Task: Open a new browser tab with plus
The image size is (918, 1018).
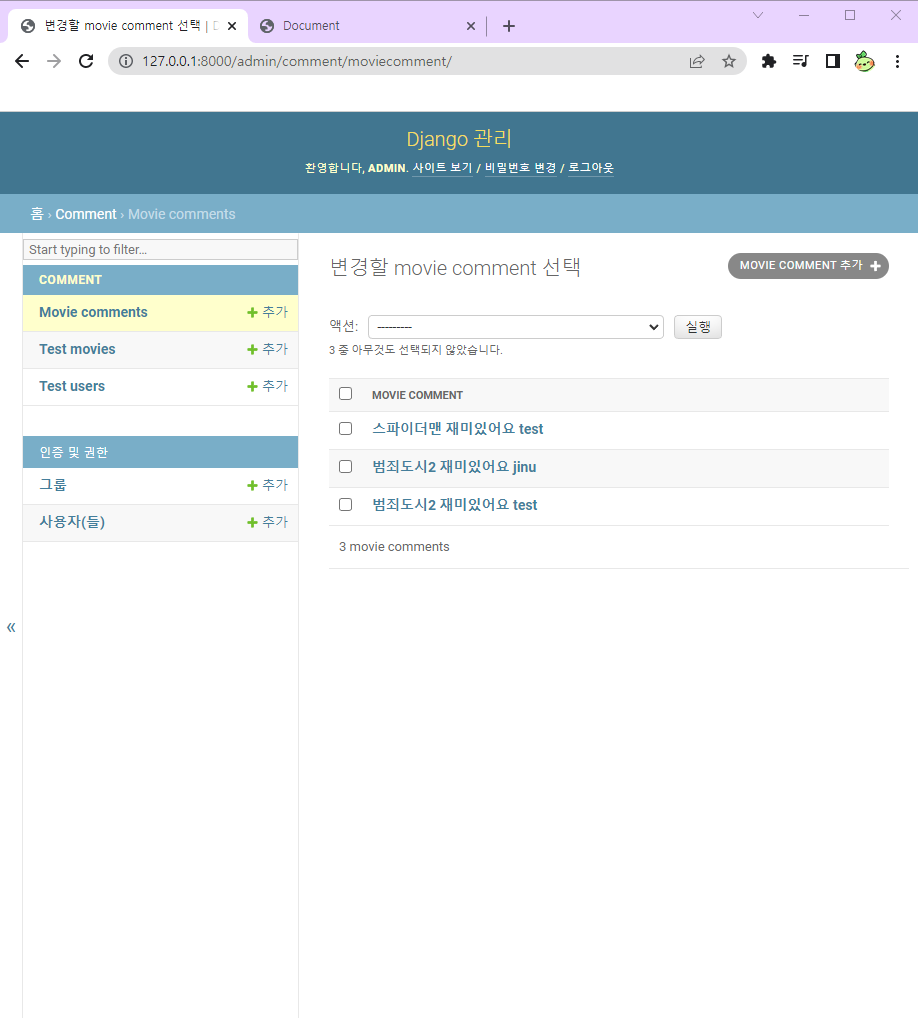Action: click(509, 26)
